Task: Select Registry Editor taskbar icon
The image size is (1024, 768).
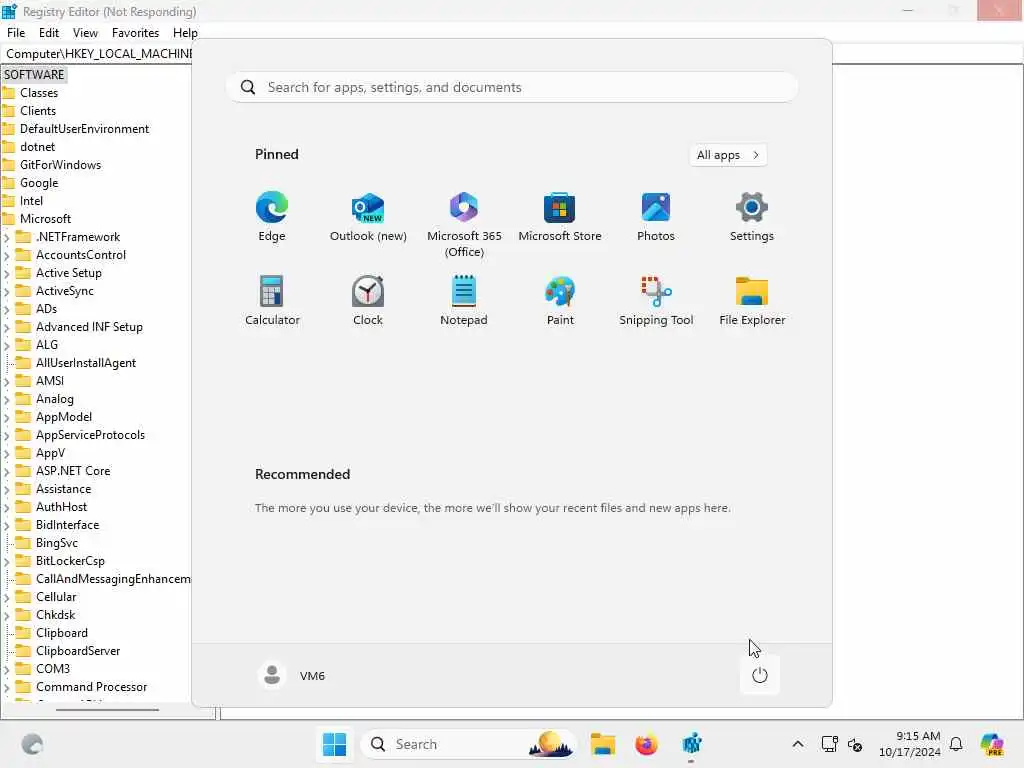Action: tap(692, 744)
